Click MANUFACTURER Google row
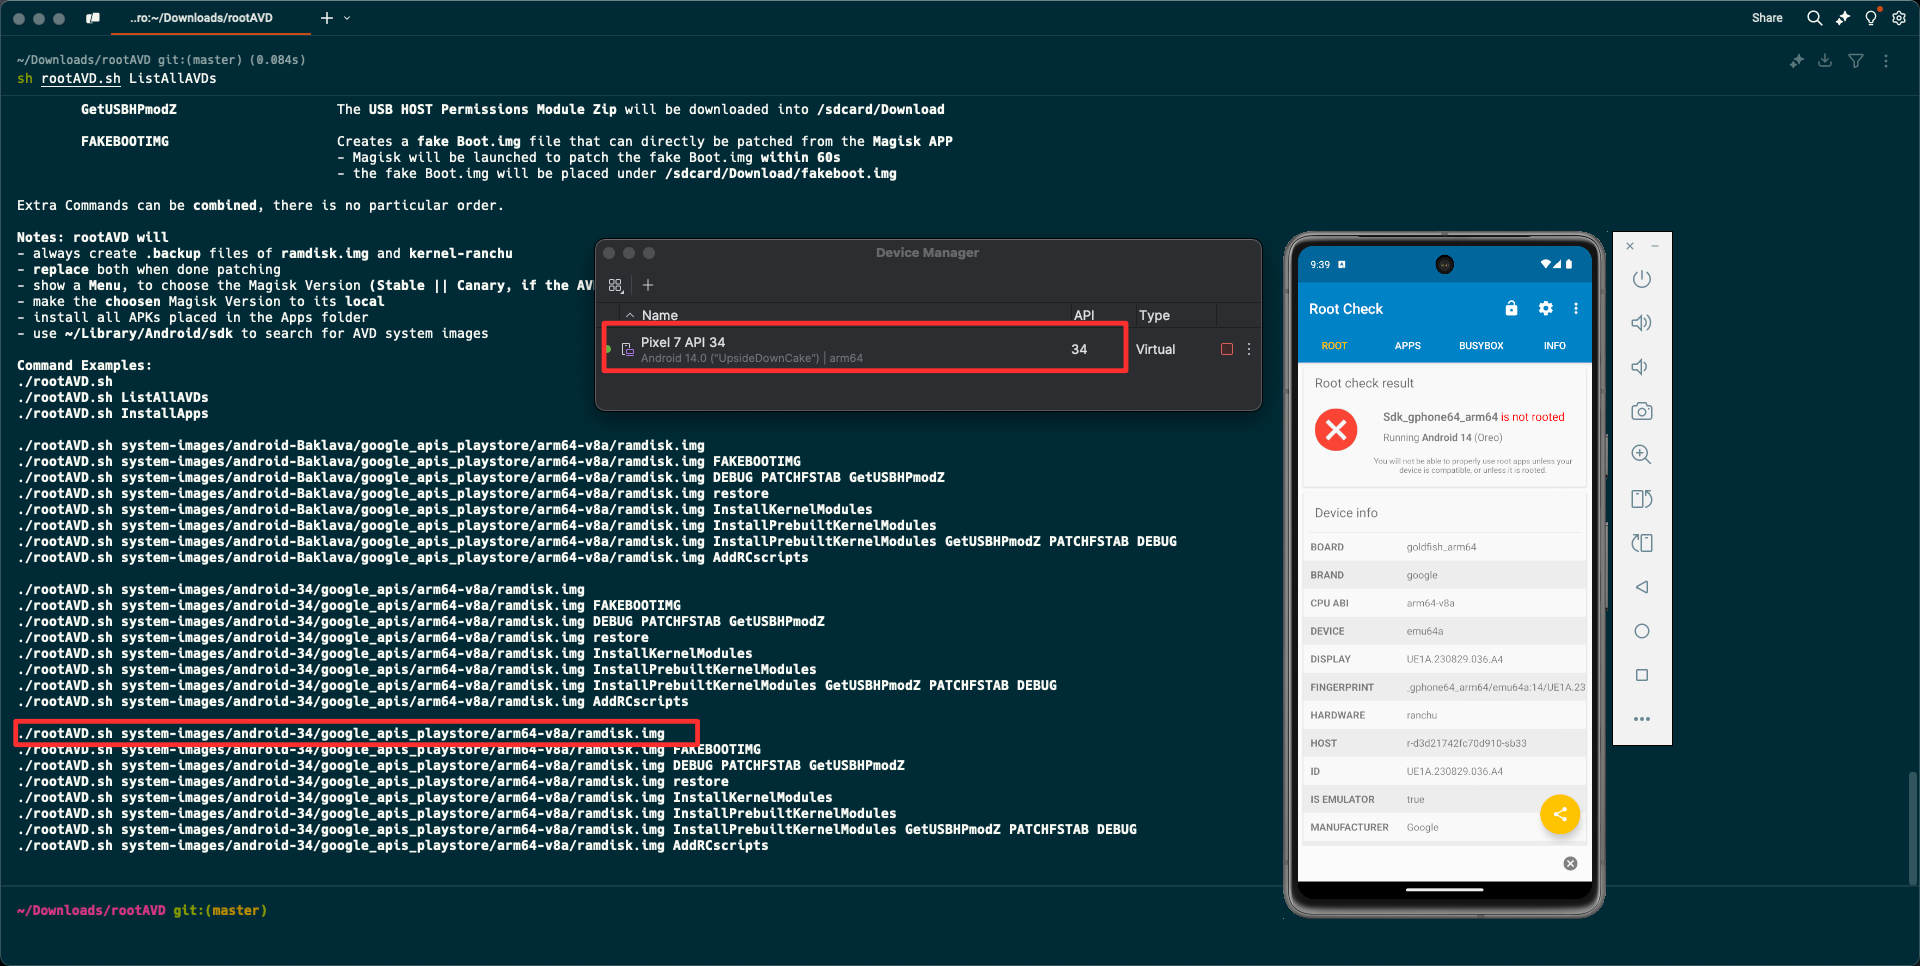1920x966 pixels. click(1446, 828)
